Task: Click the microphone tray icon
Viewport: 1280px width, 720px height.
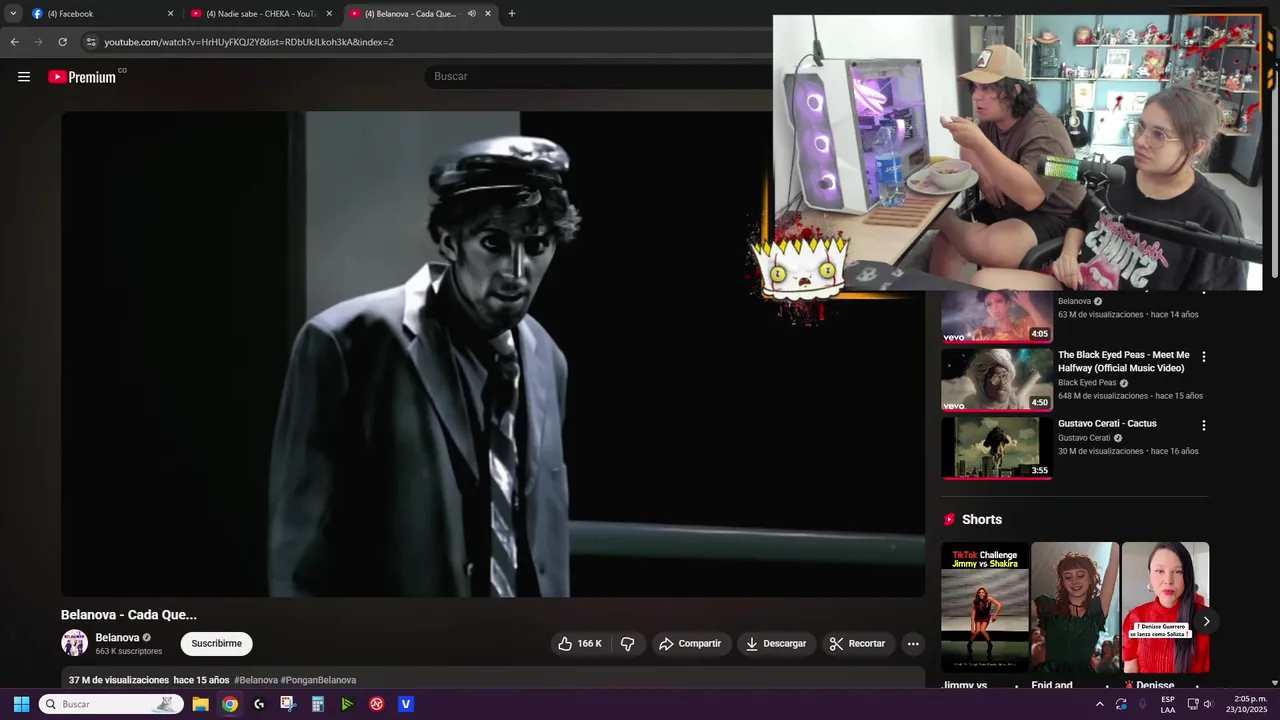Action: (x=1143, y=704)
